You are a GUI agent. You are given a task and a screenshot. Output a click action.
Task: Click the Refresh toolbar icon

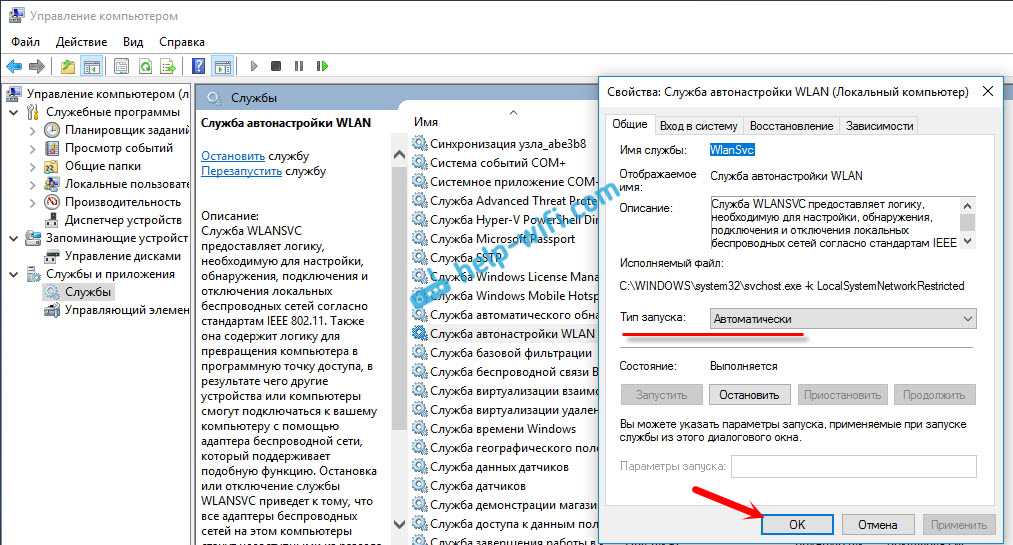145,66
